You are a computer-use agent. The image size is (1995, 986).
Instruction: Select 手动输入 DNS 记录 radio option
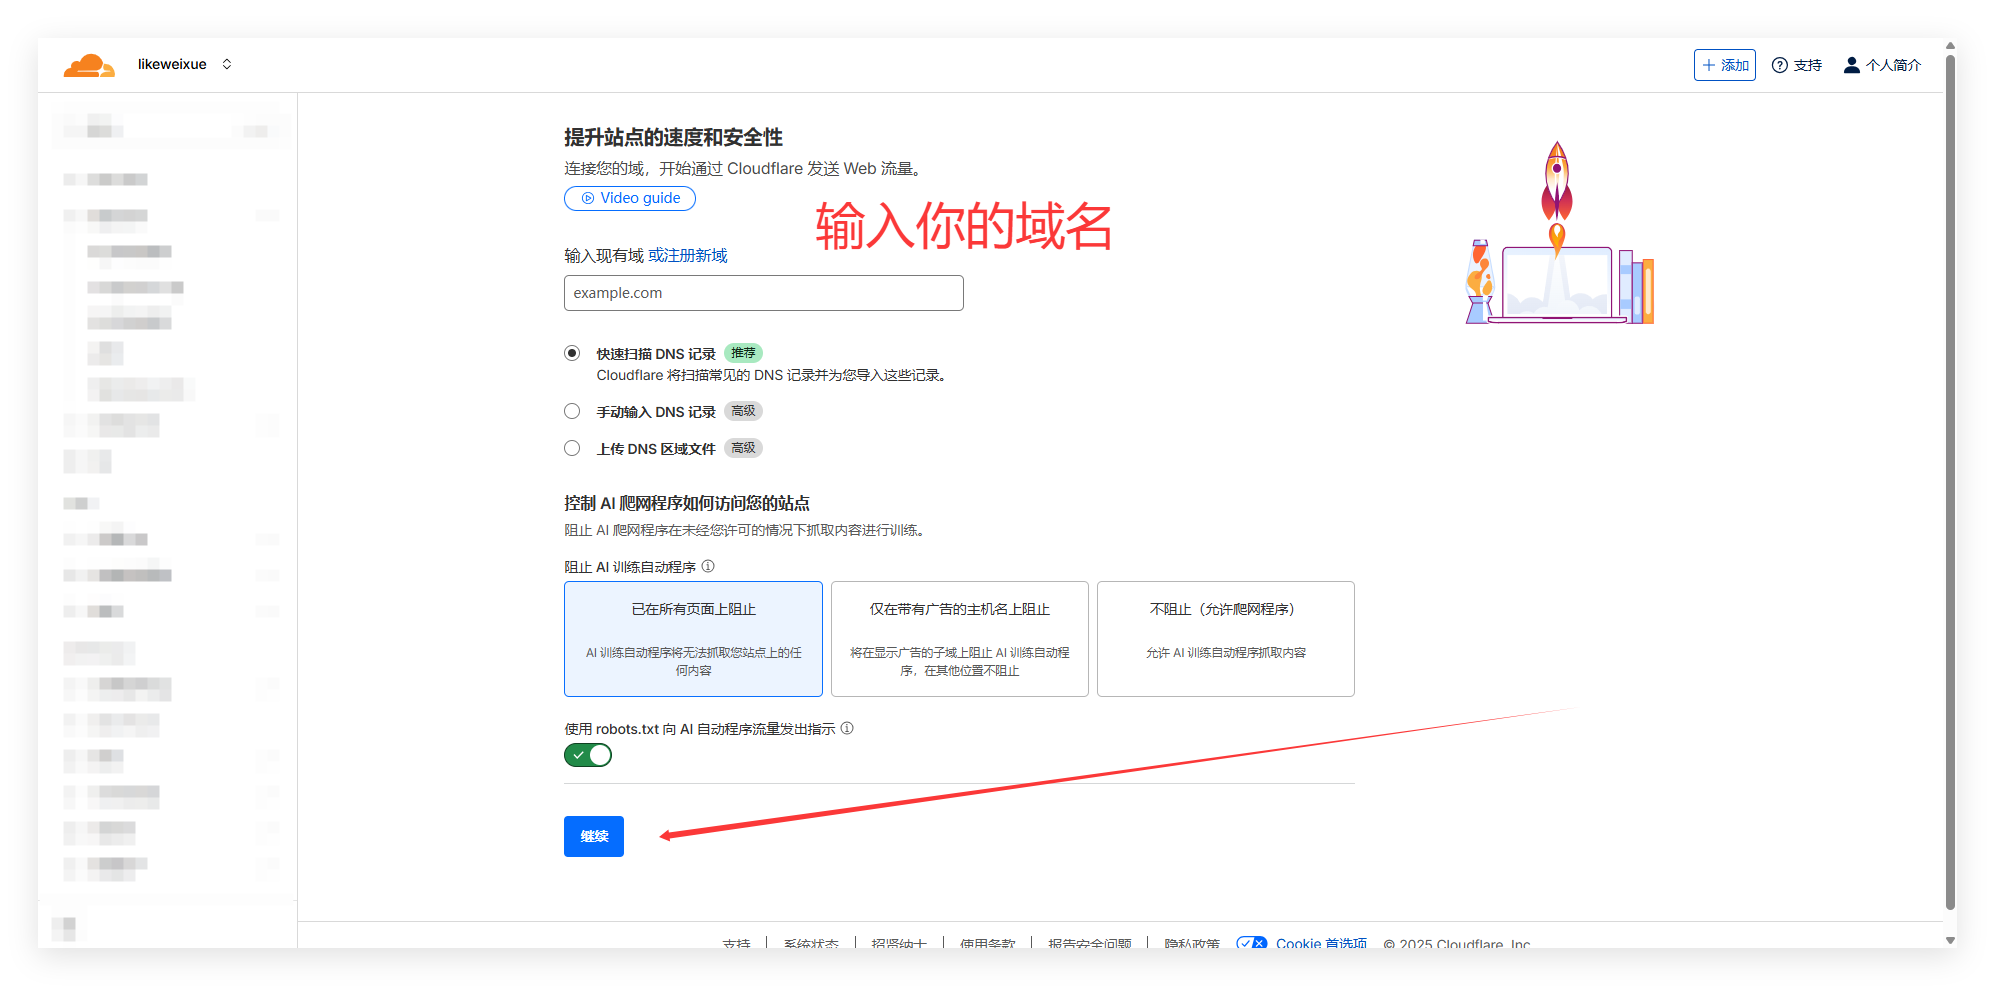pyautogui.click(x=572, y=410)
